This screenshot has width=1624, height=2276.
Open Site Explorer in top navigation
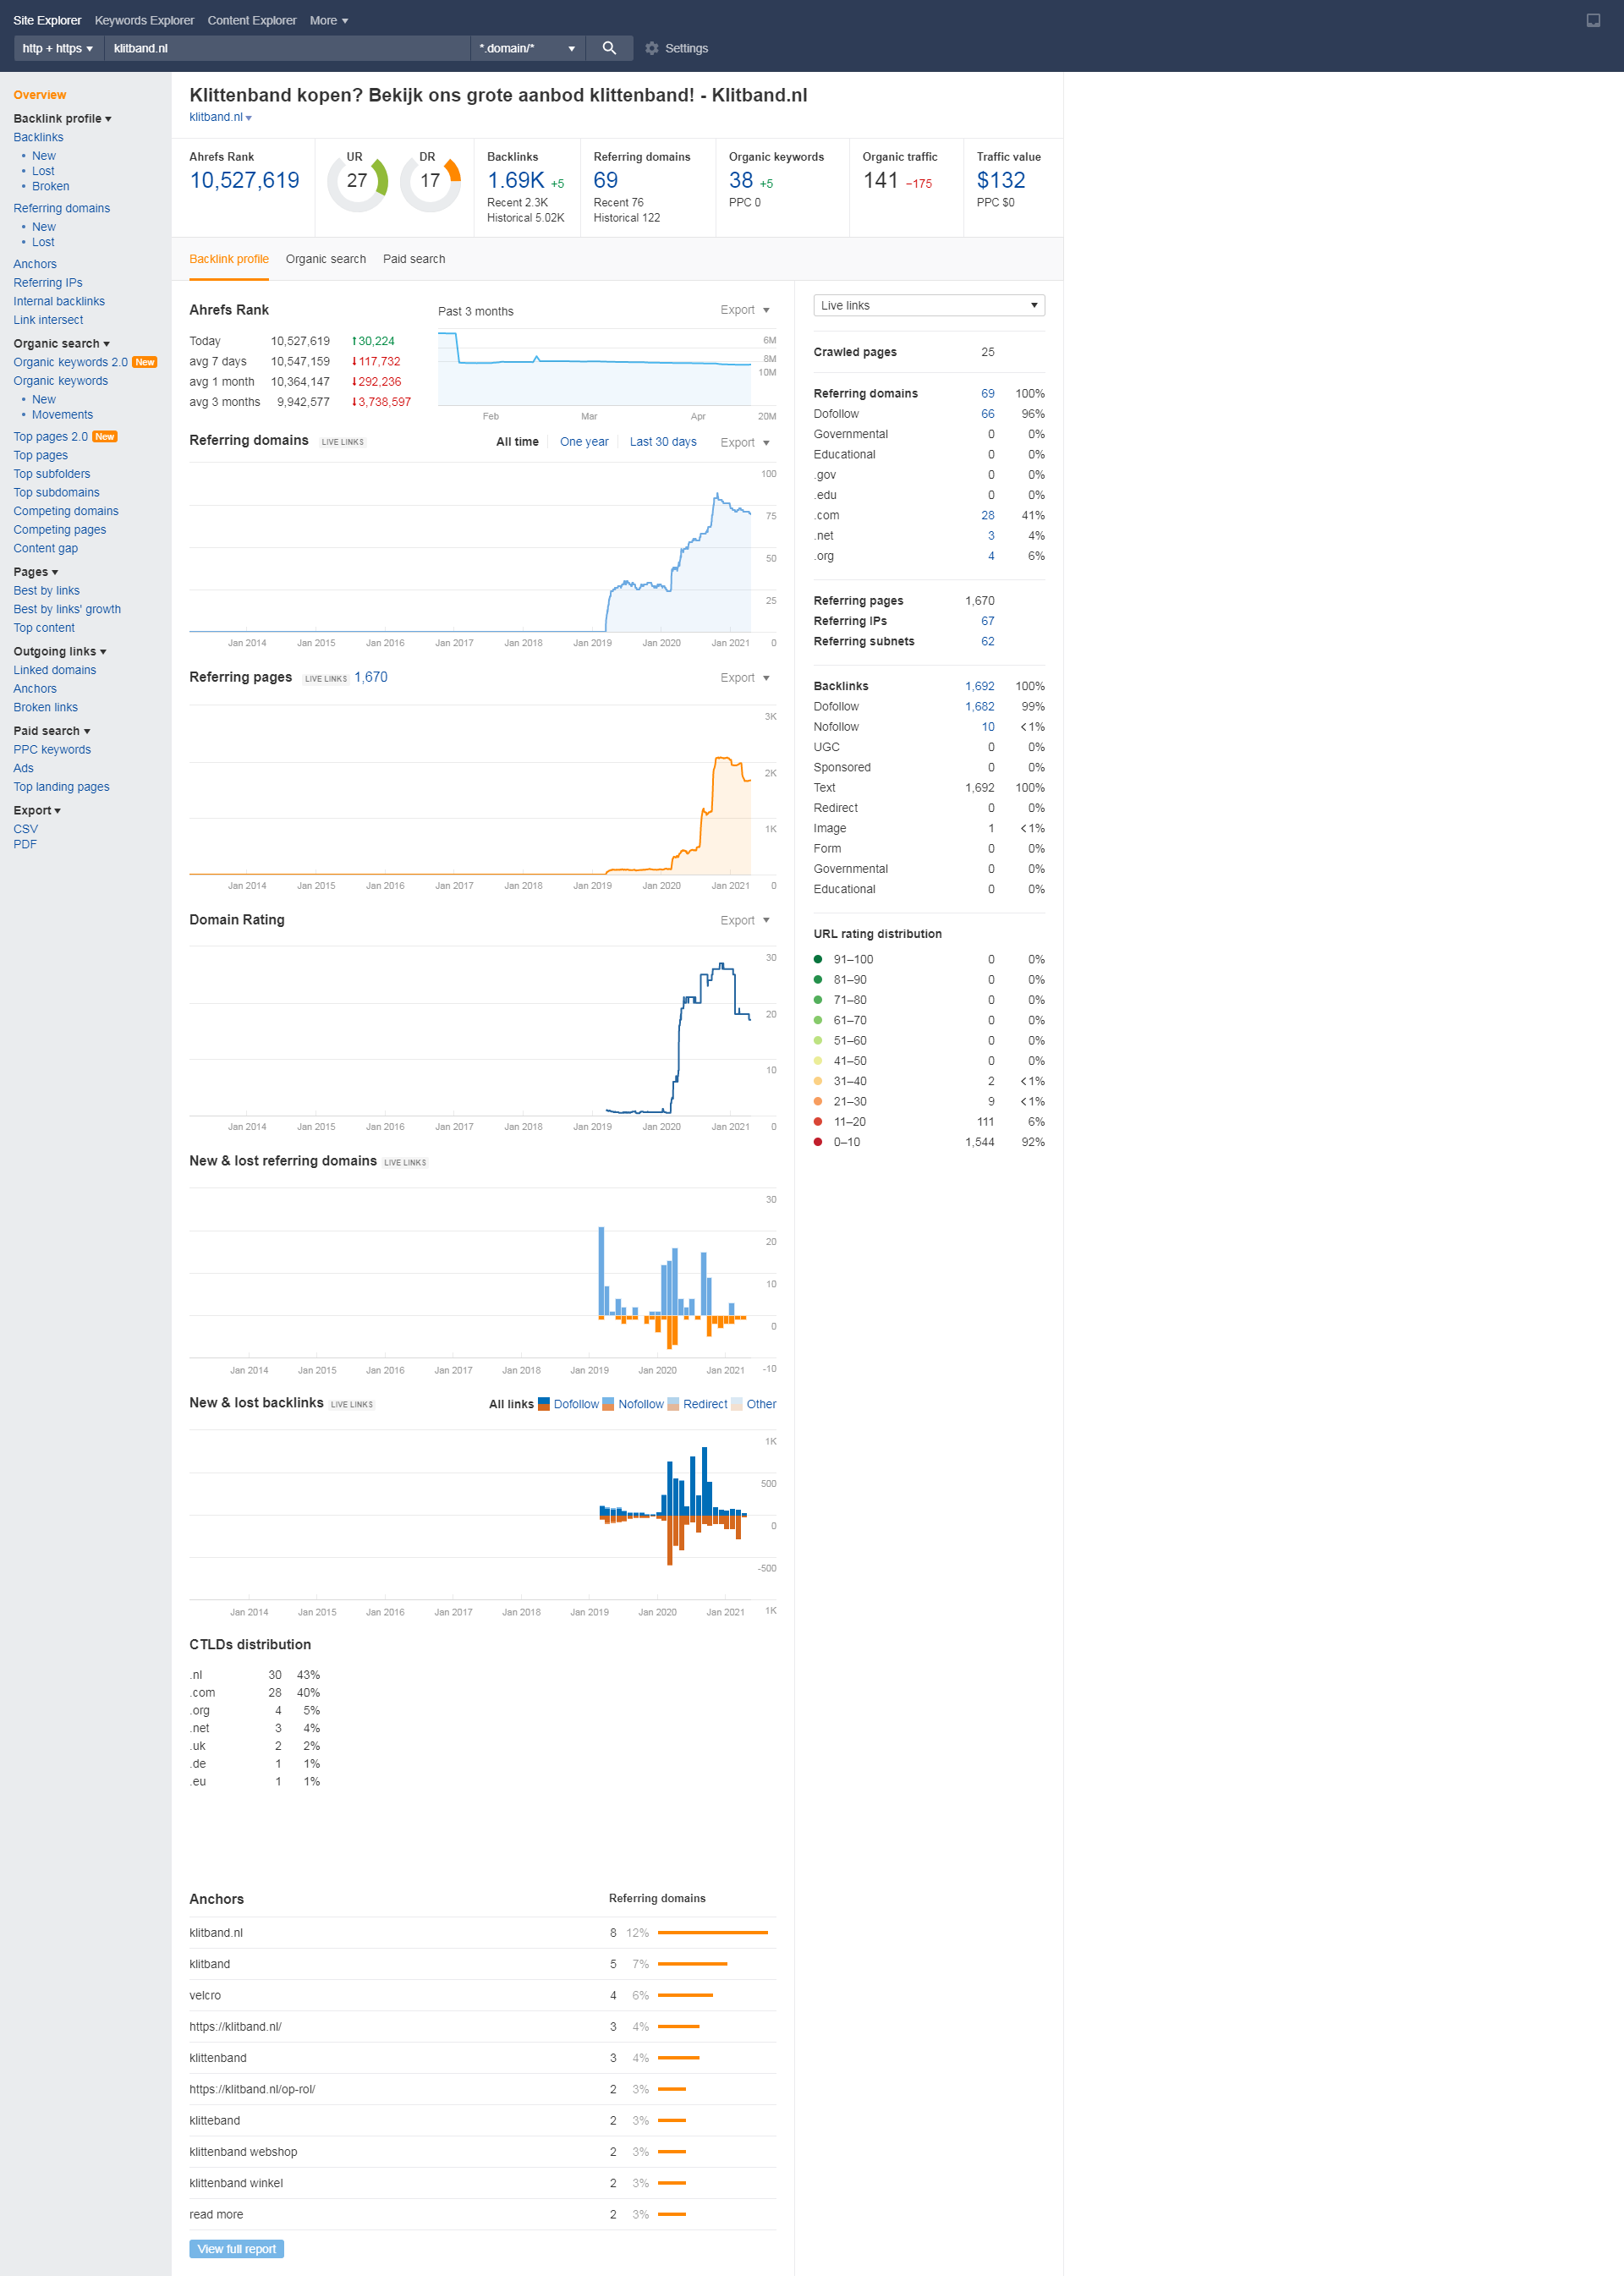[x=47, y=20]
